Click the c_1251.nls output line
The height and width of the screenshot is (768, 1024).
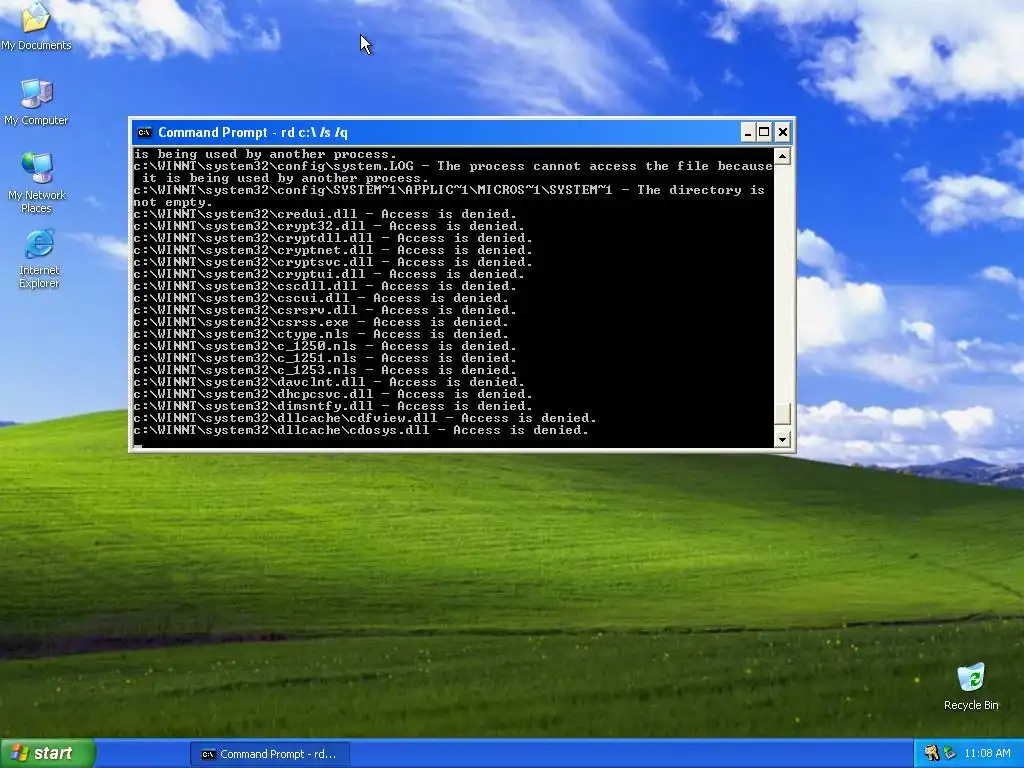click(325, 359)
